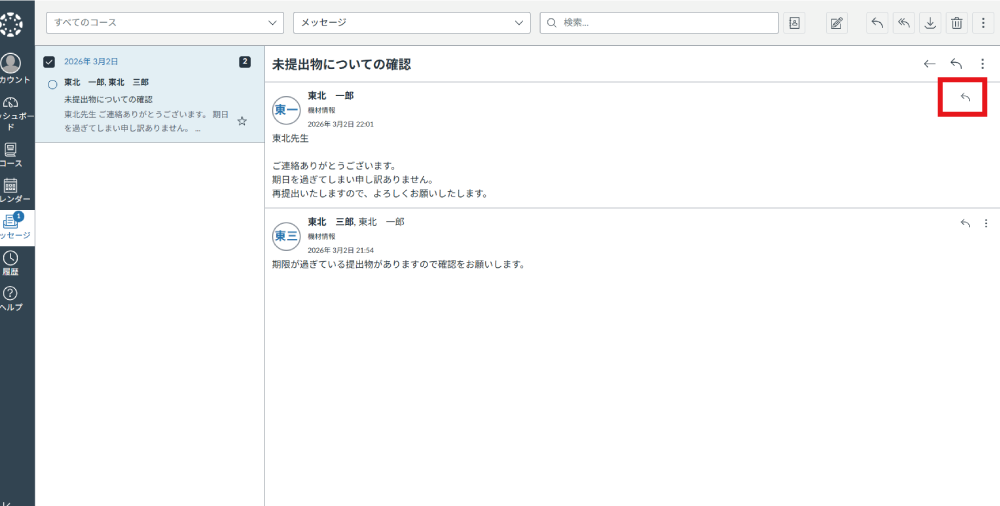Click sender name 東北 三郎, 東北 一郎

point(356,222)
